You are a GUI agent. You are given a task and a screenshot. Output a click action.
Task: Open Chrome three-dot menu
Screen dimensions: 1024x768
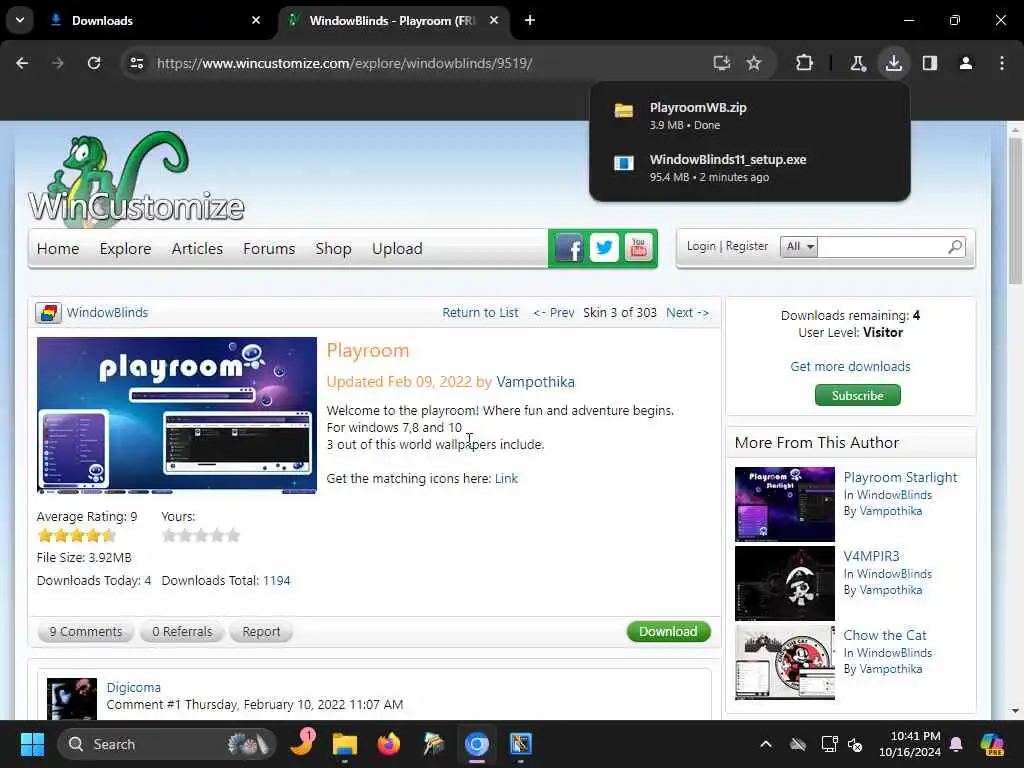[x=1002, y=63]
